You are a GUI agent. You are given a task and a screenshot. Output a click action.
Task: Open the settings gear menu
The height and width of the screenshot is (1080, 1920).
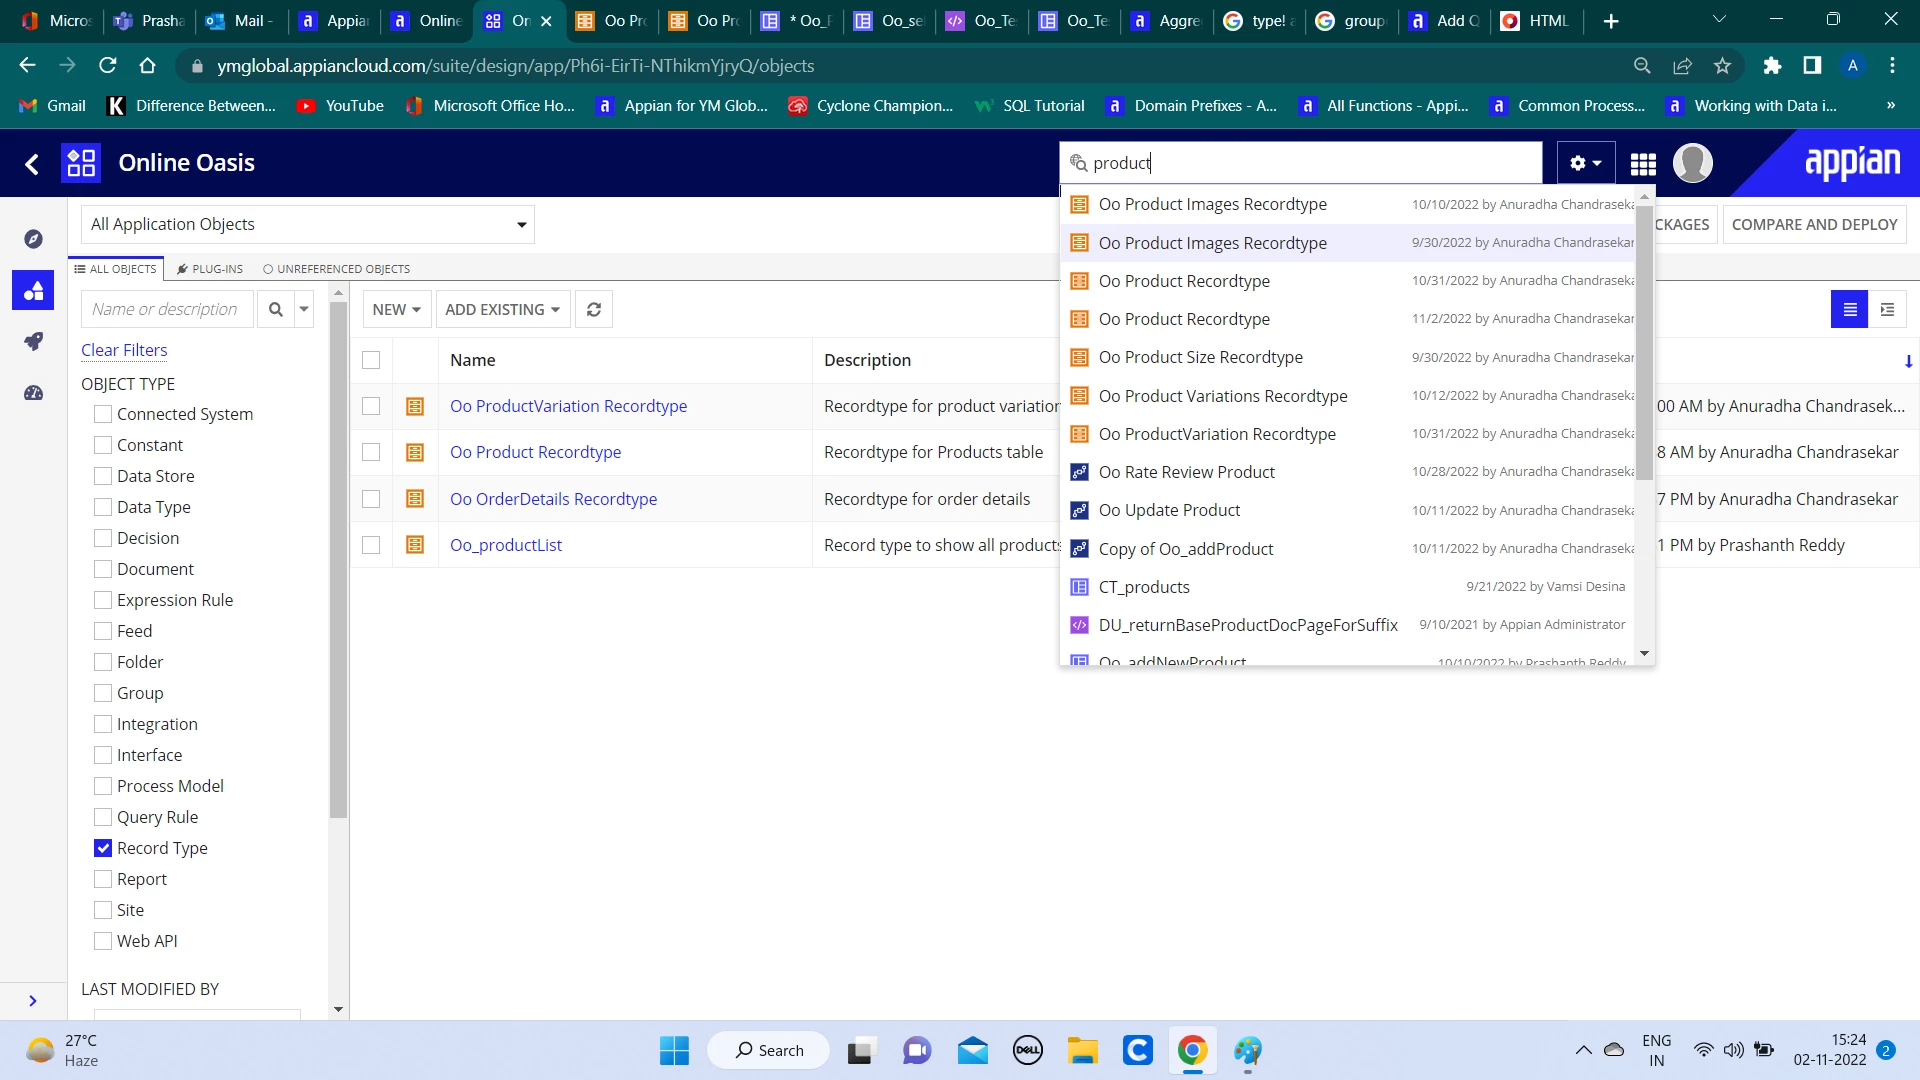[x=1585, y=163]
